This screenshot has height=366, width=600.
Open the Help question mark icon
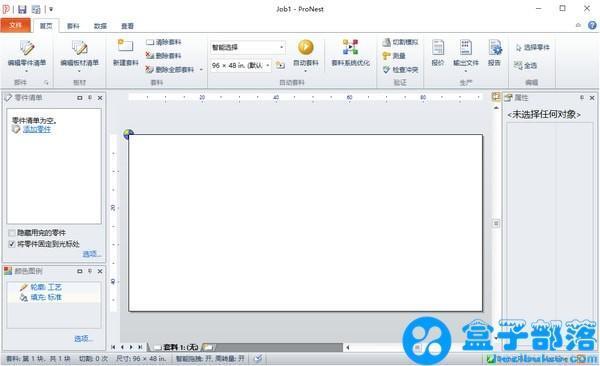pyautogui.click(x=592, y=25)
